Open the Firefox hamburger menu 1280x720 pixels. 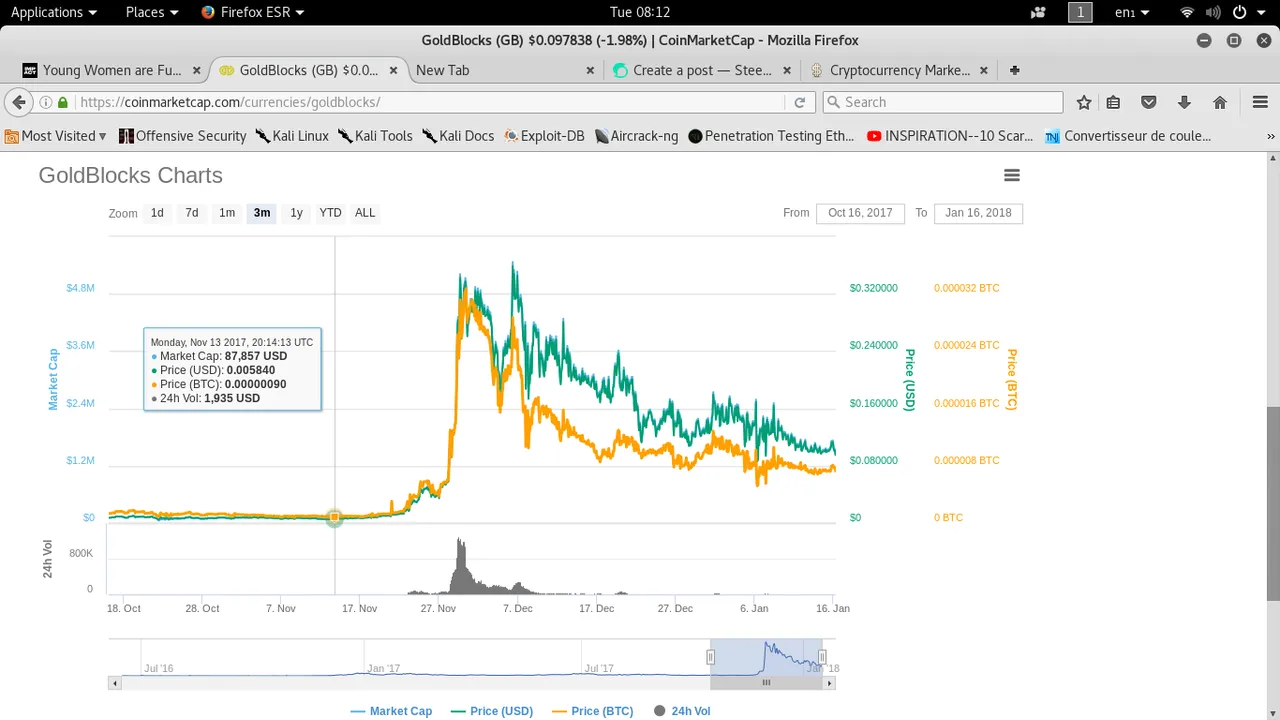[x=1260, y=102]
